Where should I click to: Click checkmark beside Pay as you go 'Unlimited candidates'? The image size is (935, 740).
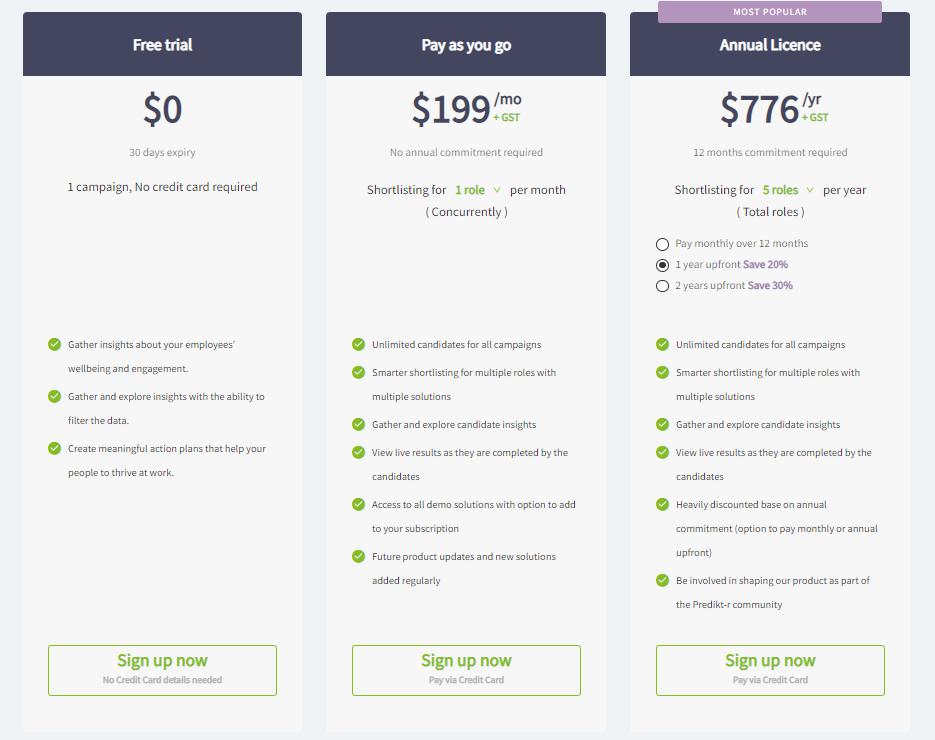tap(359, 345)
